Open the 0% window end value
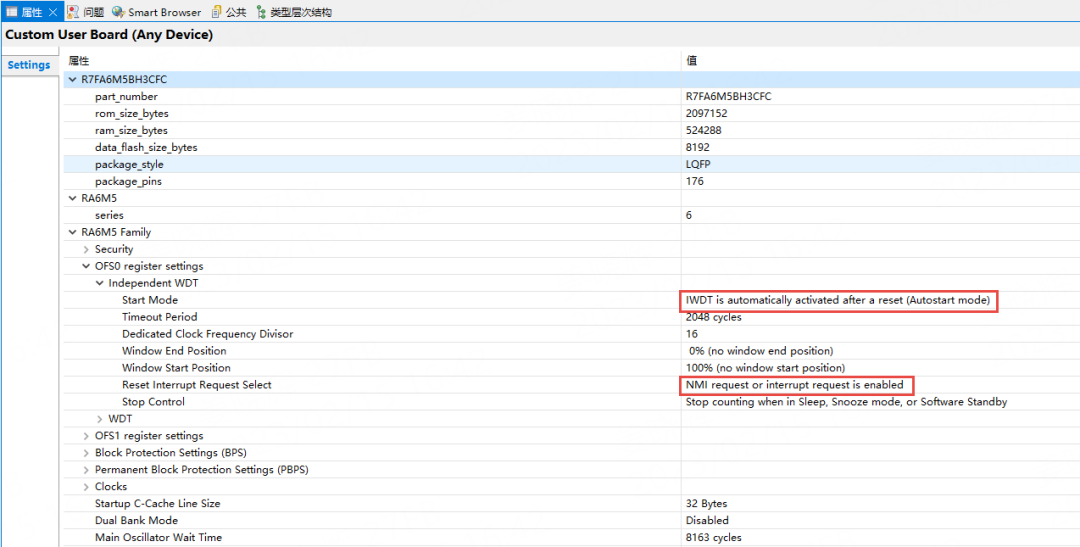 [x=760, y=351]
